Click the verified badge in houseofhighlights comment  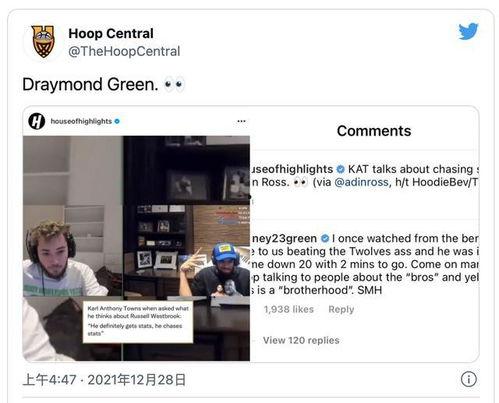pos(340,169)
